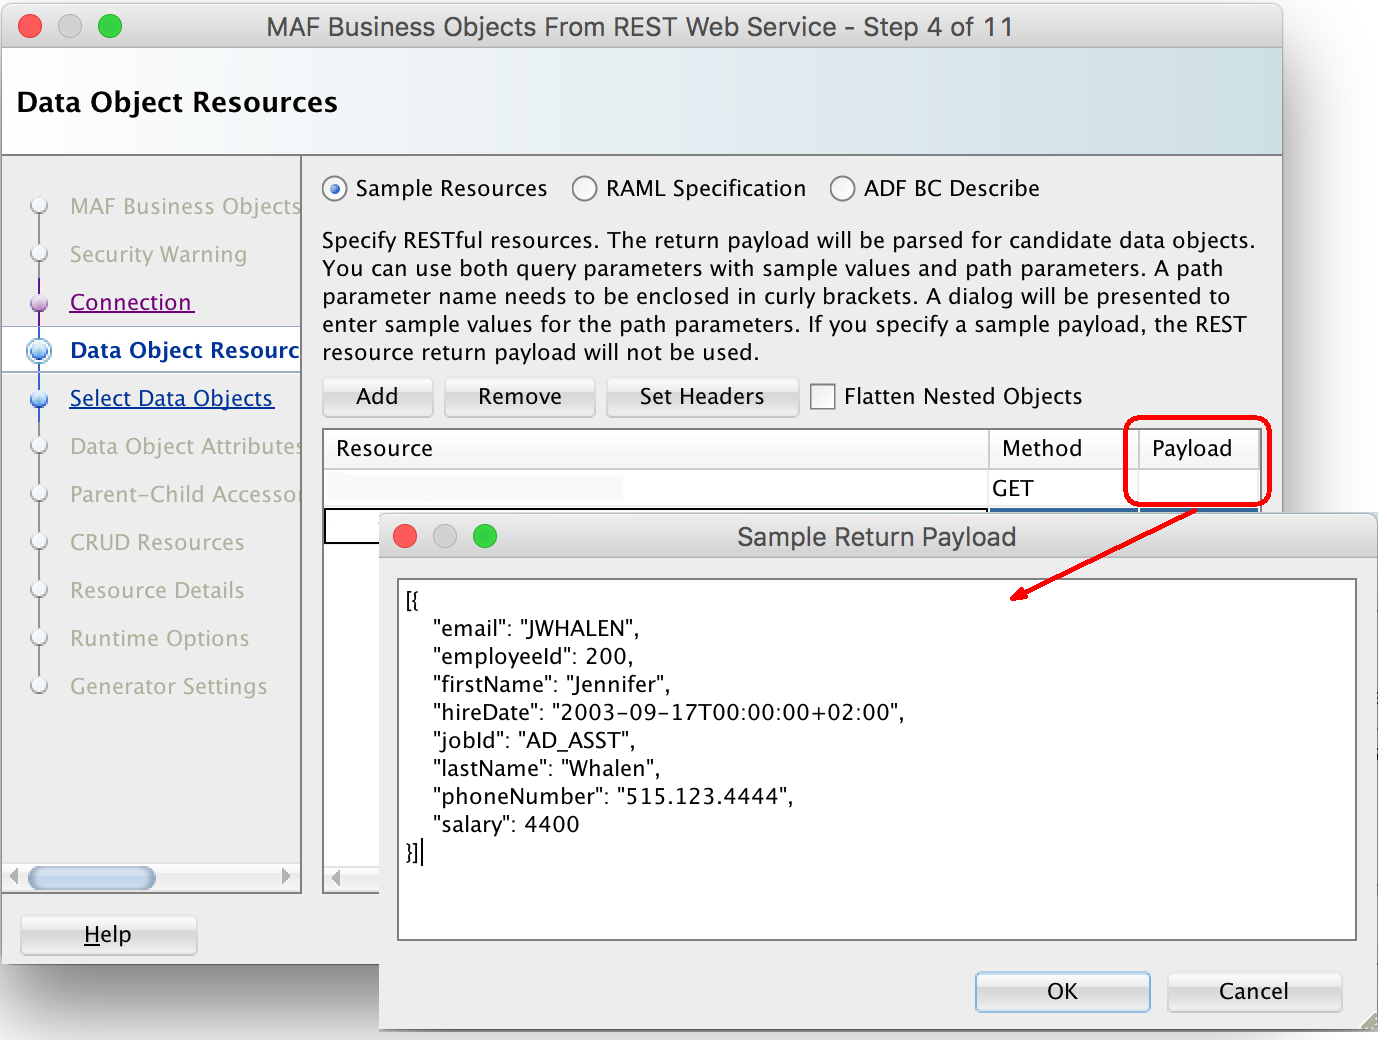Open Help for the wizard
The width and height of the screenshot is (1387, 1040).
point(108,935)
